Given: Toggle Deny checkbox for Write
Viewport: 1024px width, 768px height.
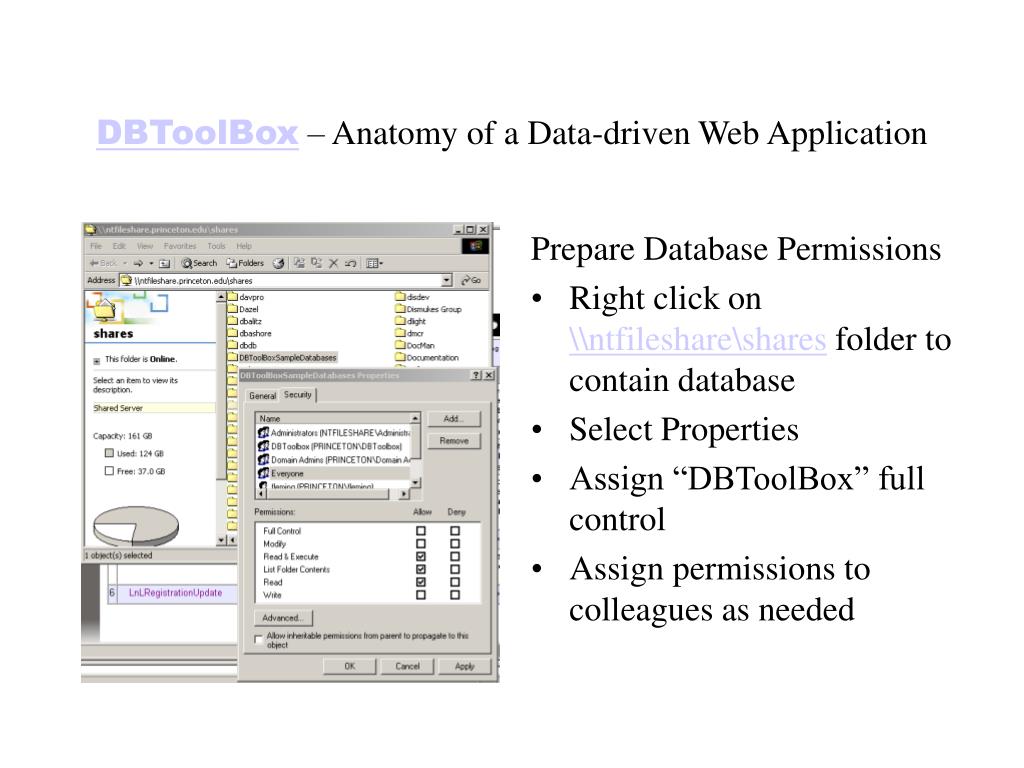Looking at the screenshot, I should tap(455, 595).
